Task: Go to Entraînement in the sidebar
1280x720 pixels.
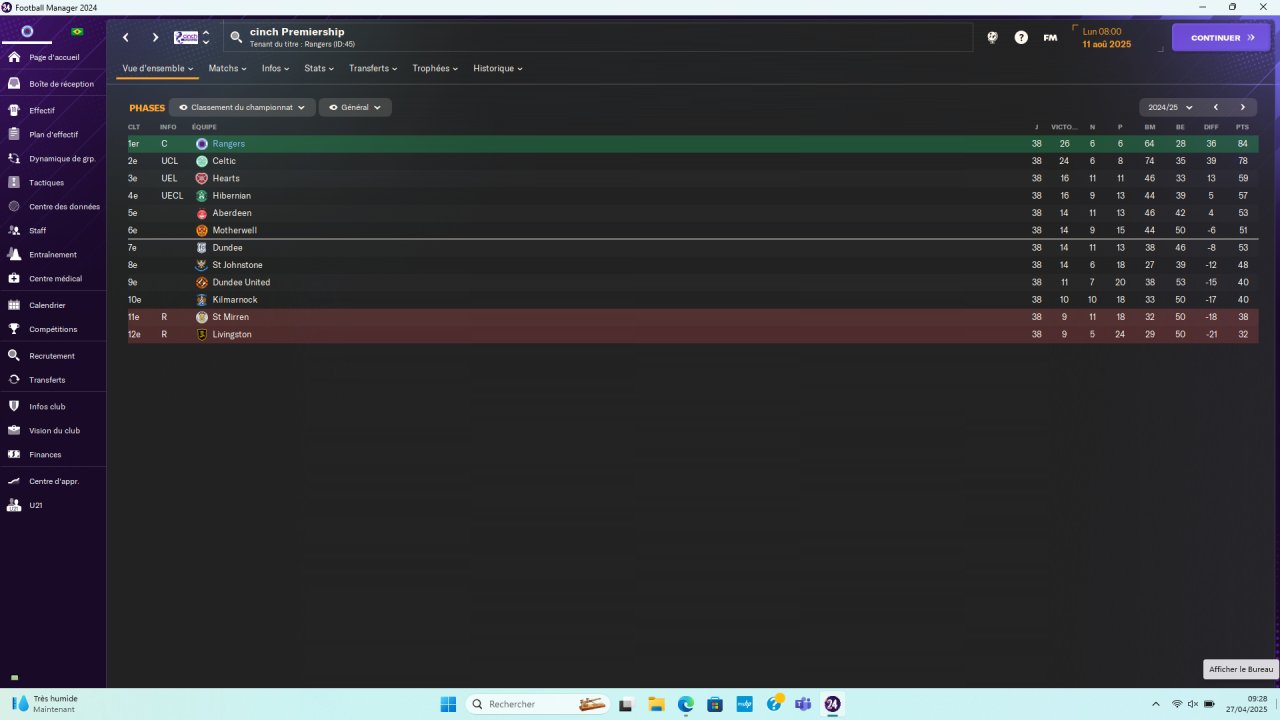Action: tap(53, 254)
